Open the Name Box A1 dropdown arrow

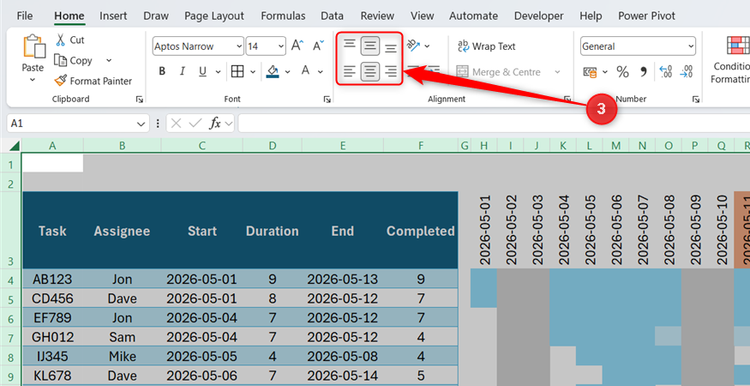pos(141,124)
